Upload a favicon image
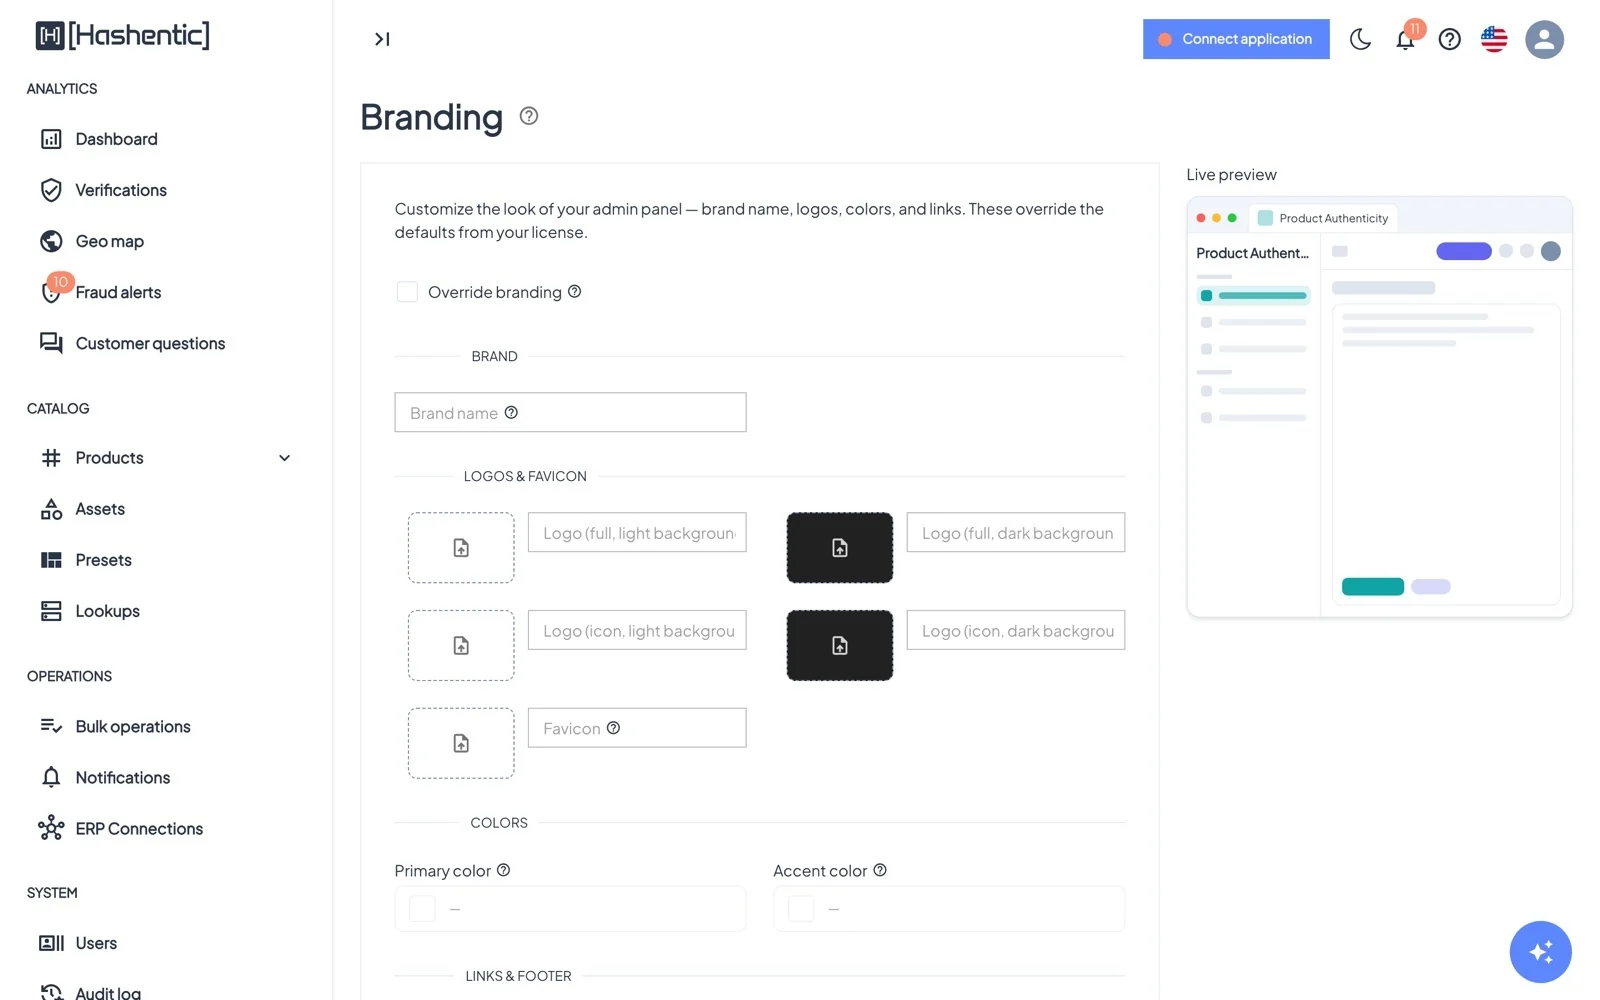The image size is (1600, 1000). (461, 743)
